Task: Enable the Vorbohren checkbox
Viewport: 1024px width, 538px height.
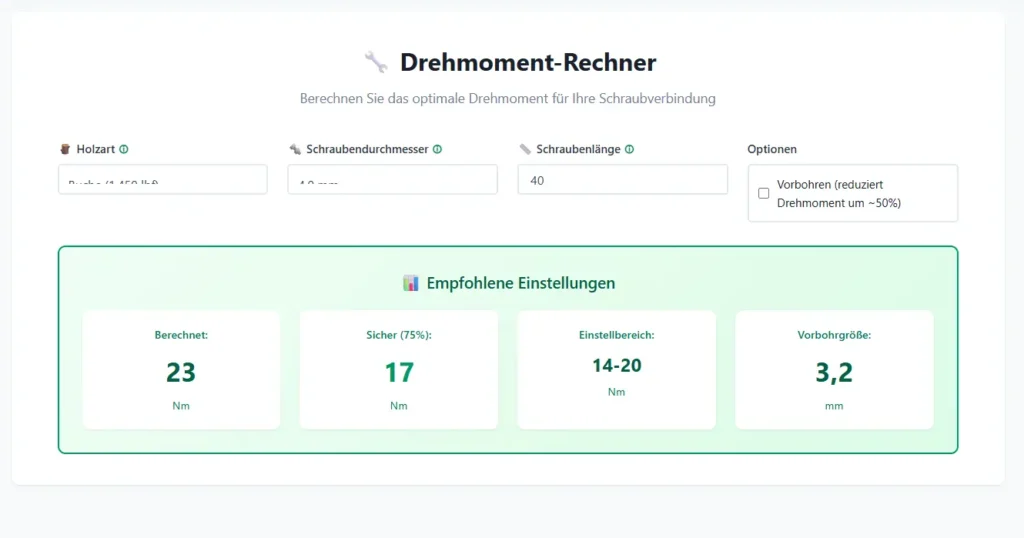Action: [763, 193]
